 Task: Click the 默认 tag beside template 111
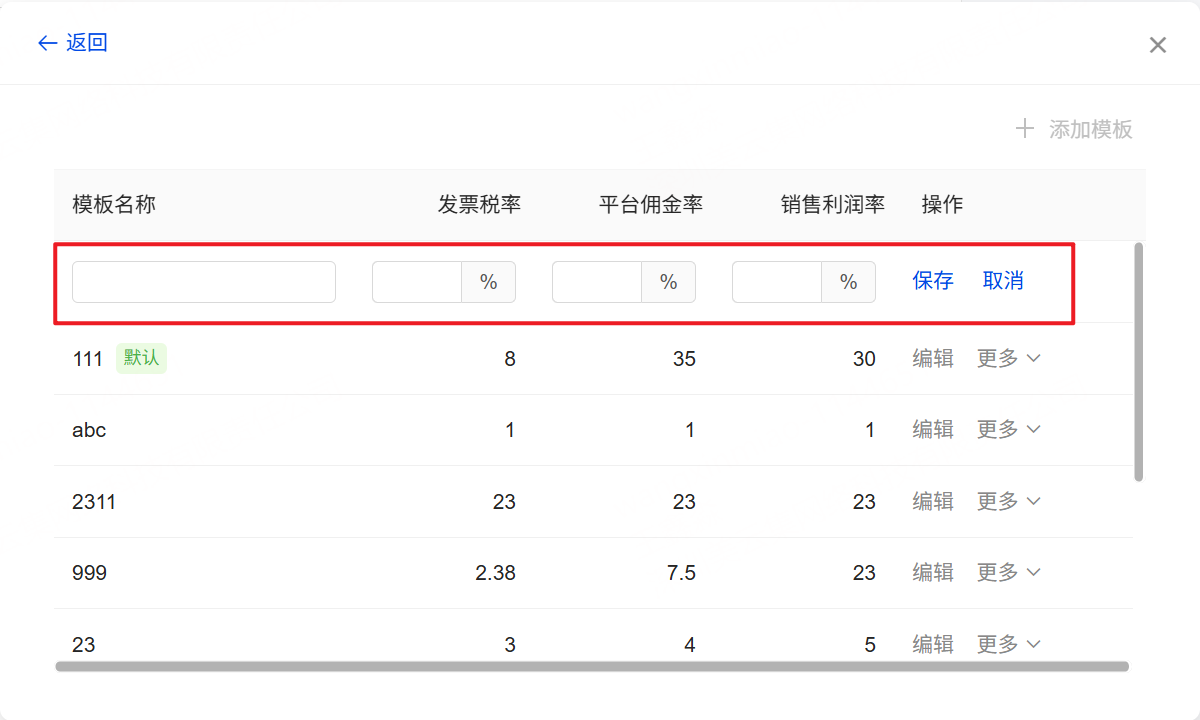pos(141,358)
